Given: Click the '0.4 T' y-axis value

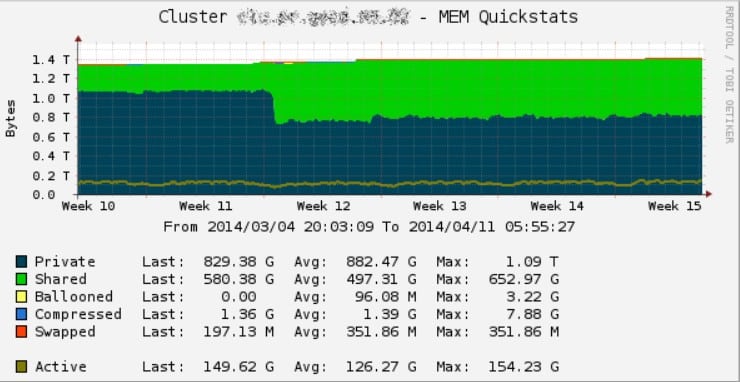Looking at the screenshot, I should tap(51, 156).
